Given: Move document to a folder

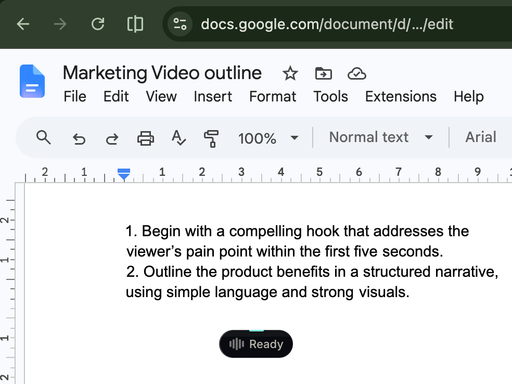Looking at the screenshot, I should tap(323, 73).
